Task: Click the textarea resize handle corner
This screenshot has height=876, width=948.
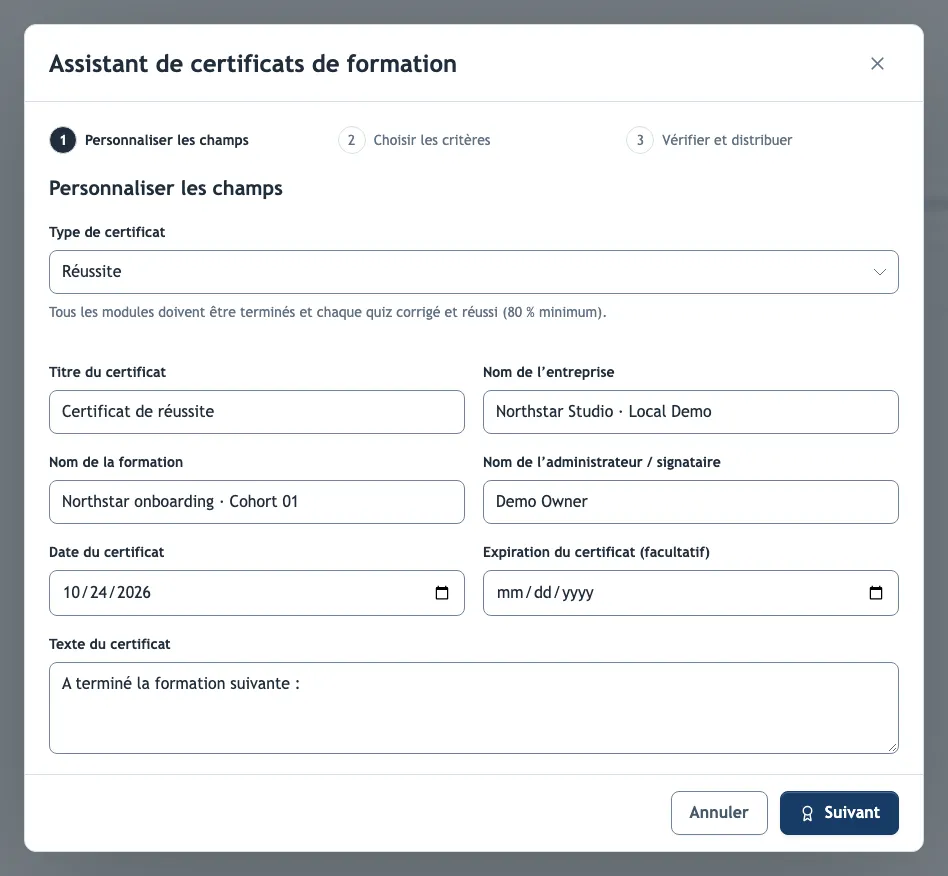Action: click(x=892, y=748)
